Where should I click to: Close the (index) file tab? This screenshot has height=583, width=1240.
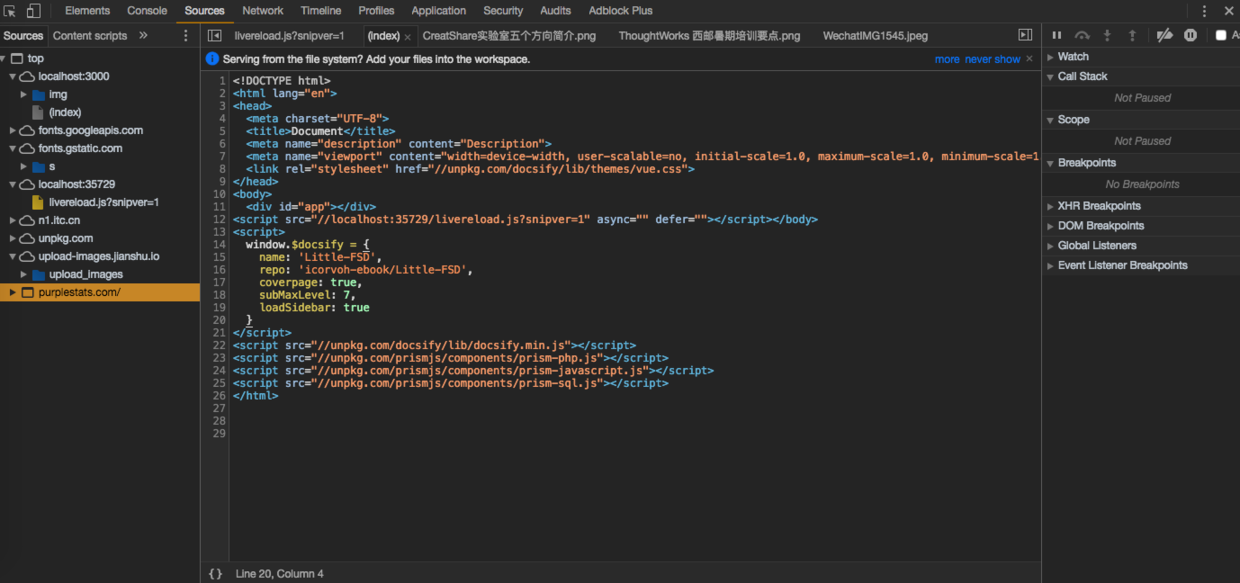407,37
